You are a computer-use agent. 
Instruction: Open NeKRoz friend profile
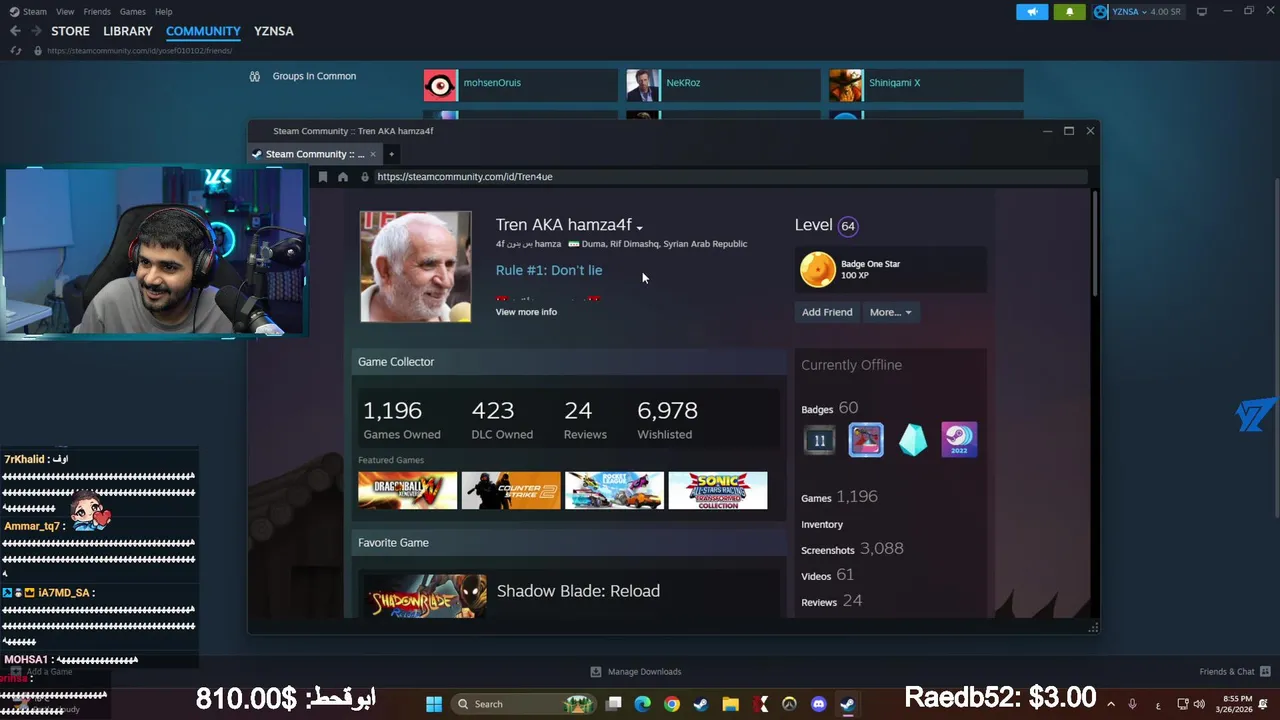pos(722,85)
